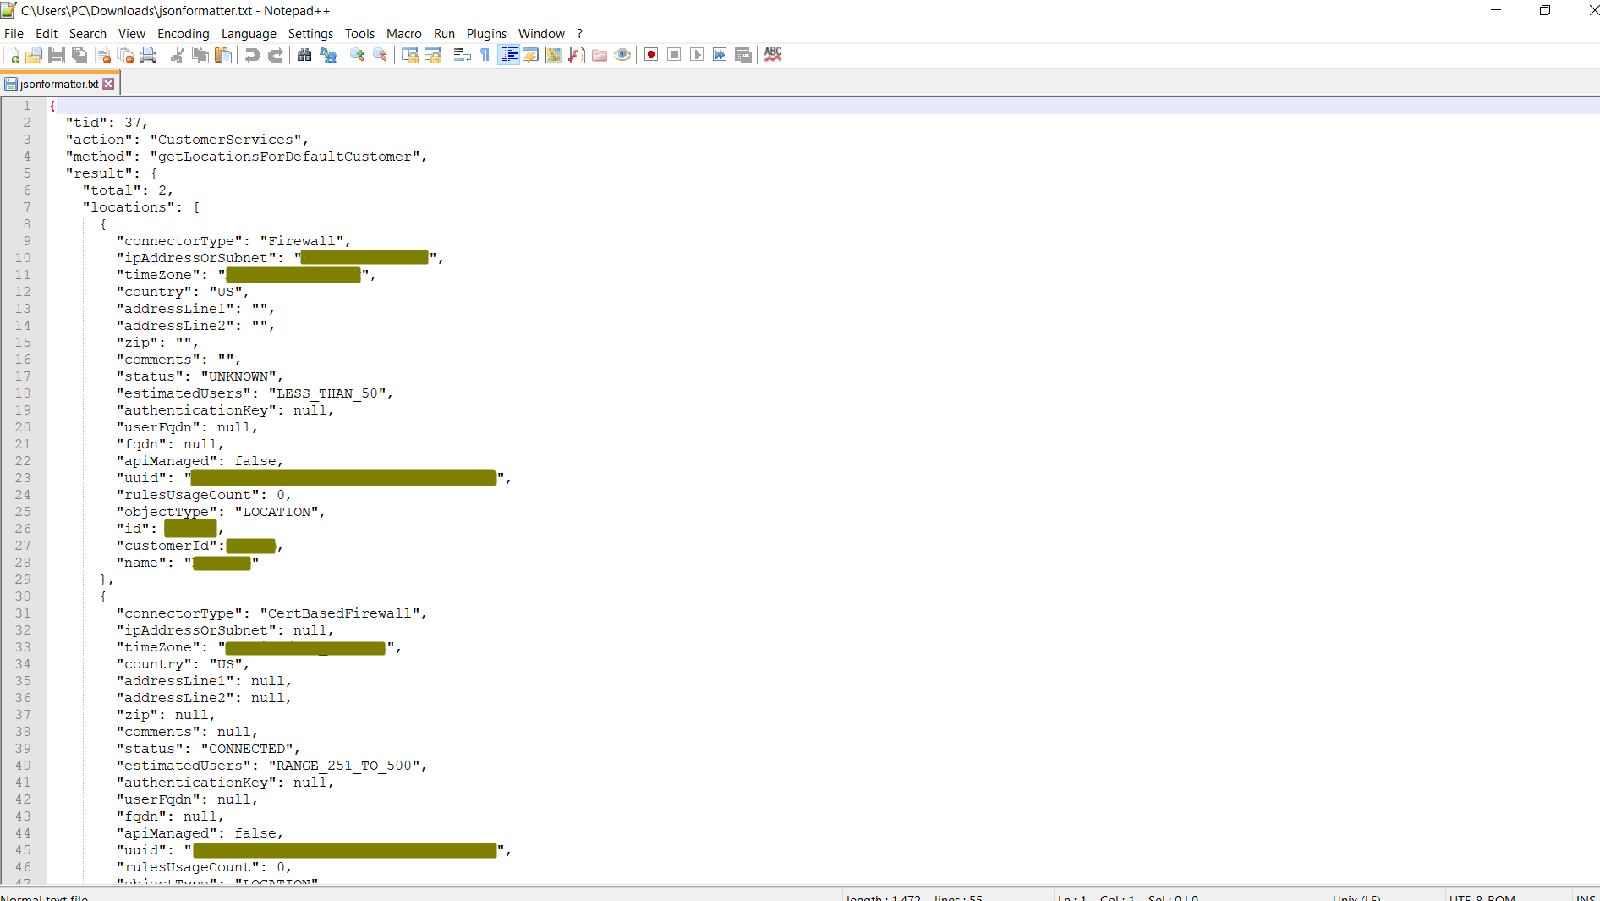Click the Copy toolbar icon
The height and width of the screenshot is (901, 1600).
pyautogui.click(x=200, y=55)
